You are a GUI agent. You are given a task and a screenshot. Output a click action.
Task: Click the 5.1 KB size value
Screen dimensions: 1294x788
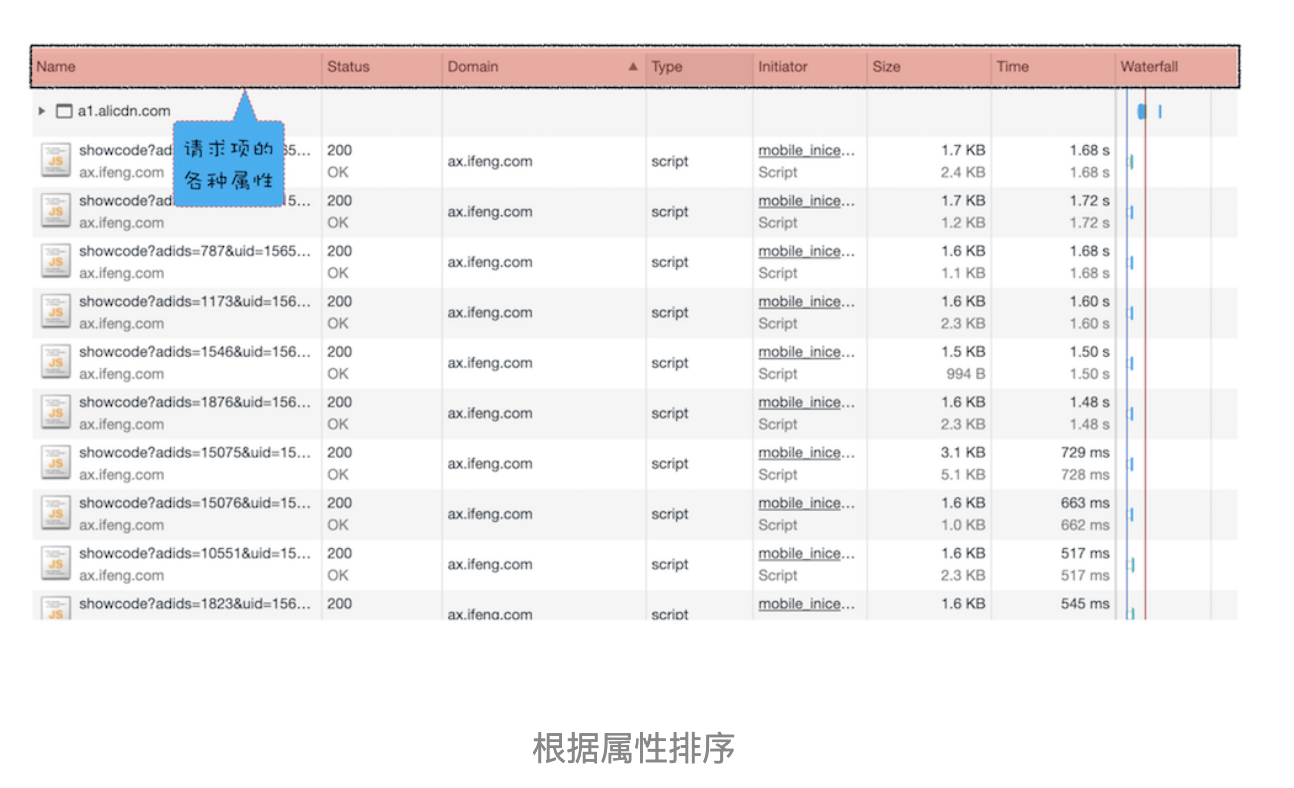click(x=963, y=475)
